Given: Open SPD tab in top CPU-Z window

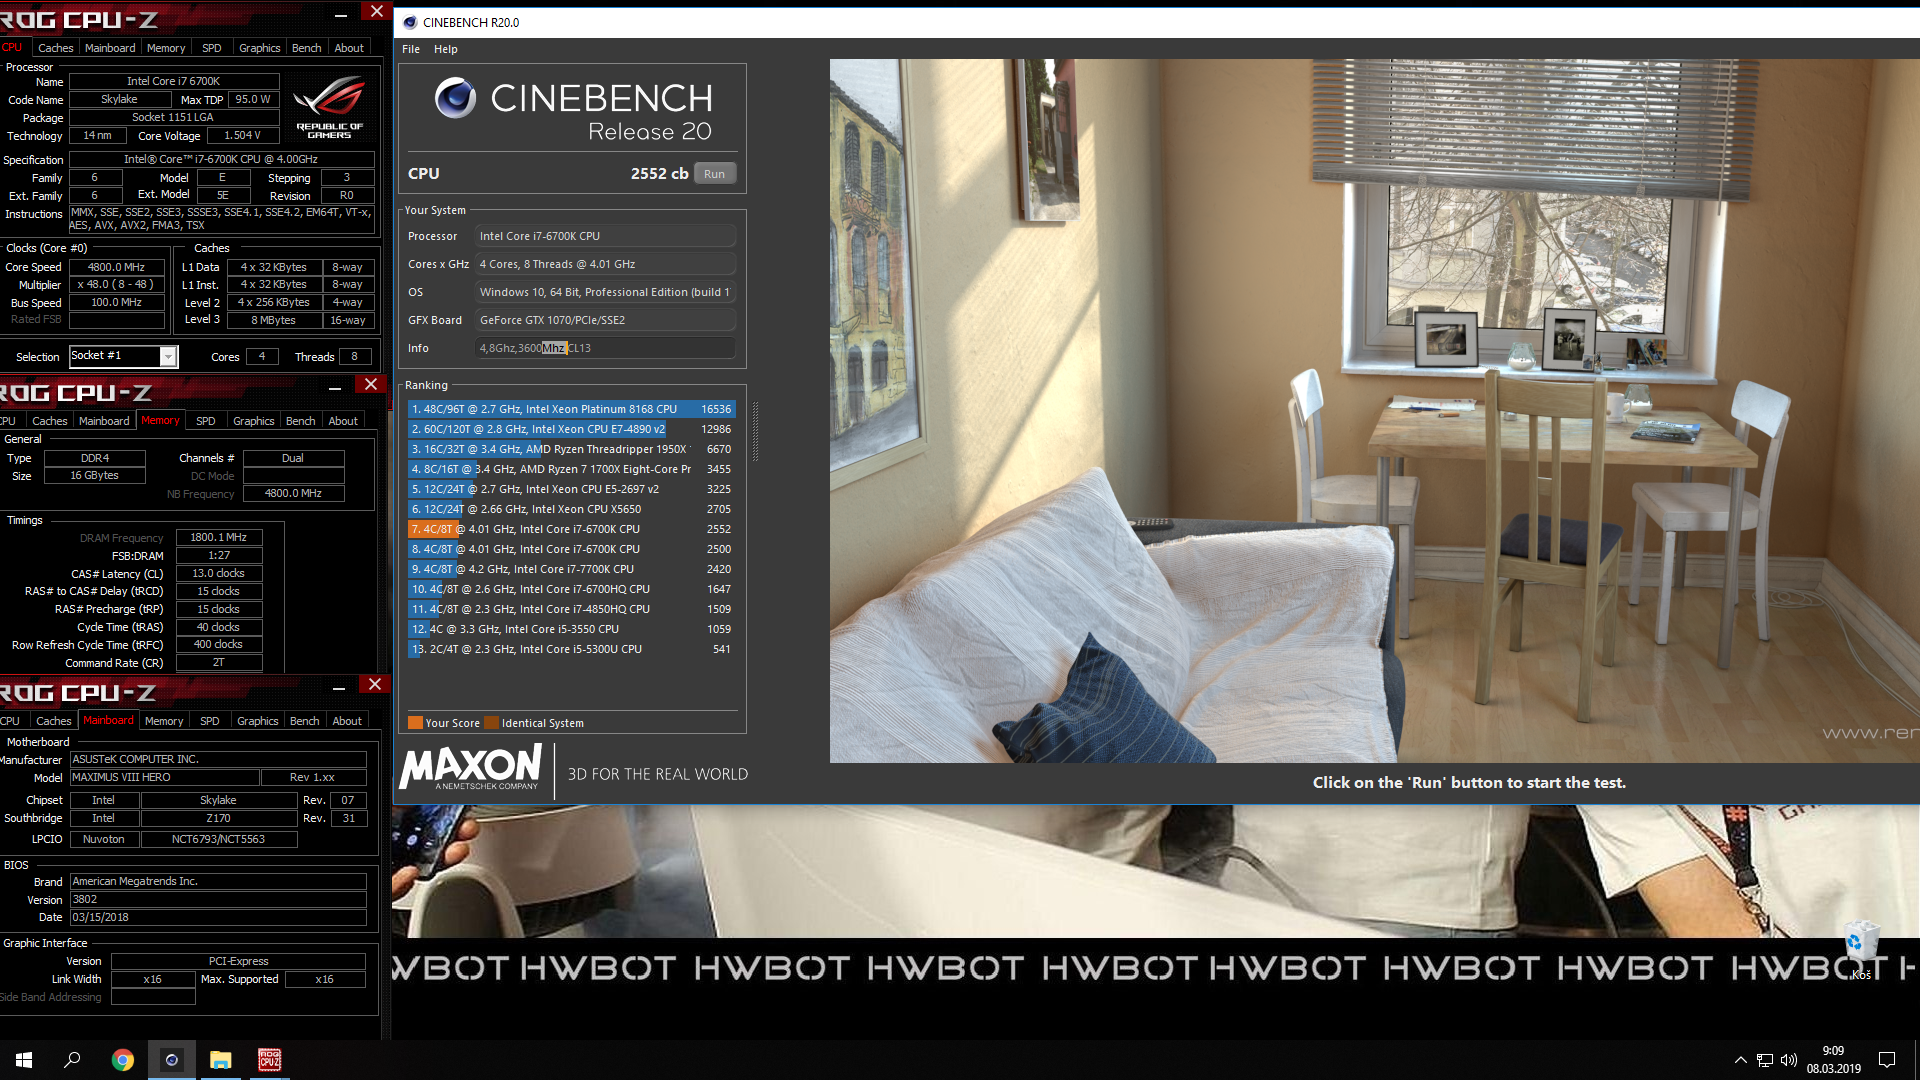Looking at the screenshot, I should point(212,48).
